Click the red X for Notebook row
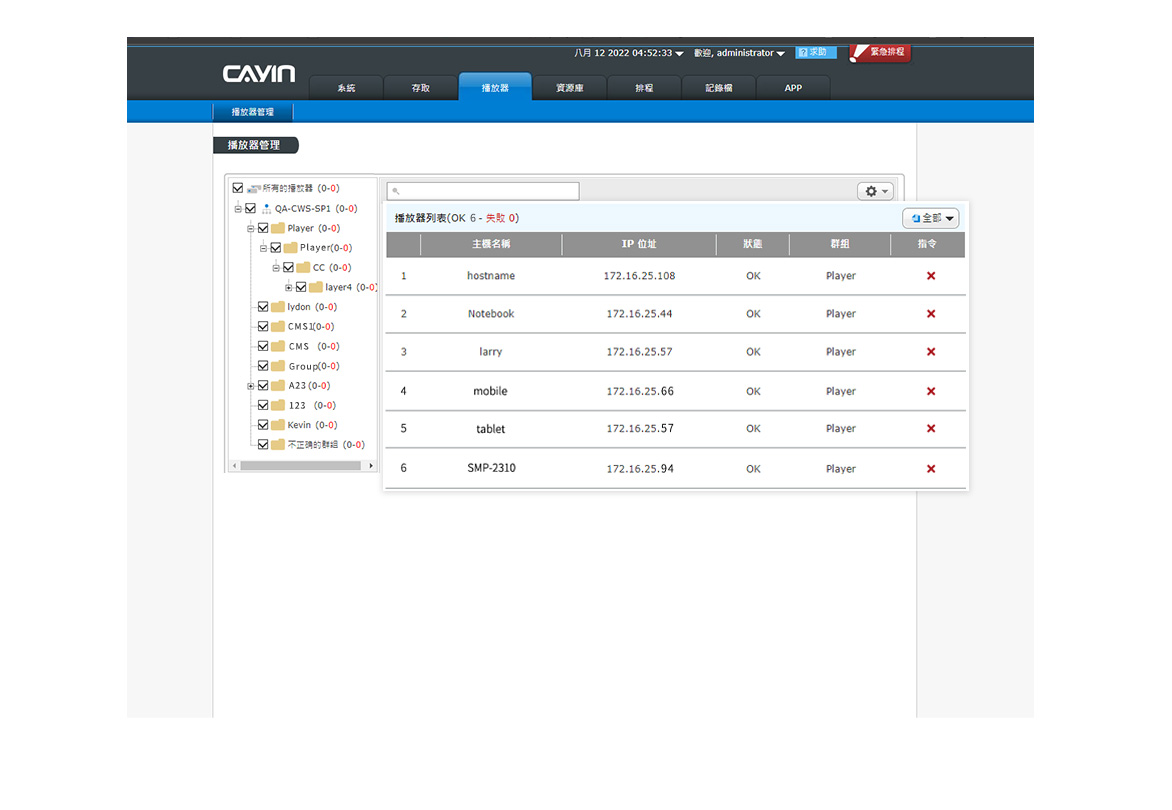1172x810 pixels. pyautogui.click(x=930, y=314)
